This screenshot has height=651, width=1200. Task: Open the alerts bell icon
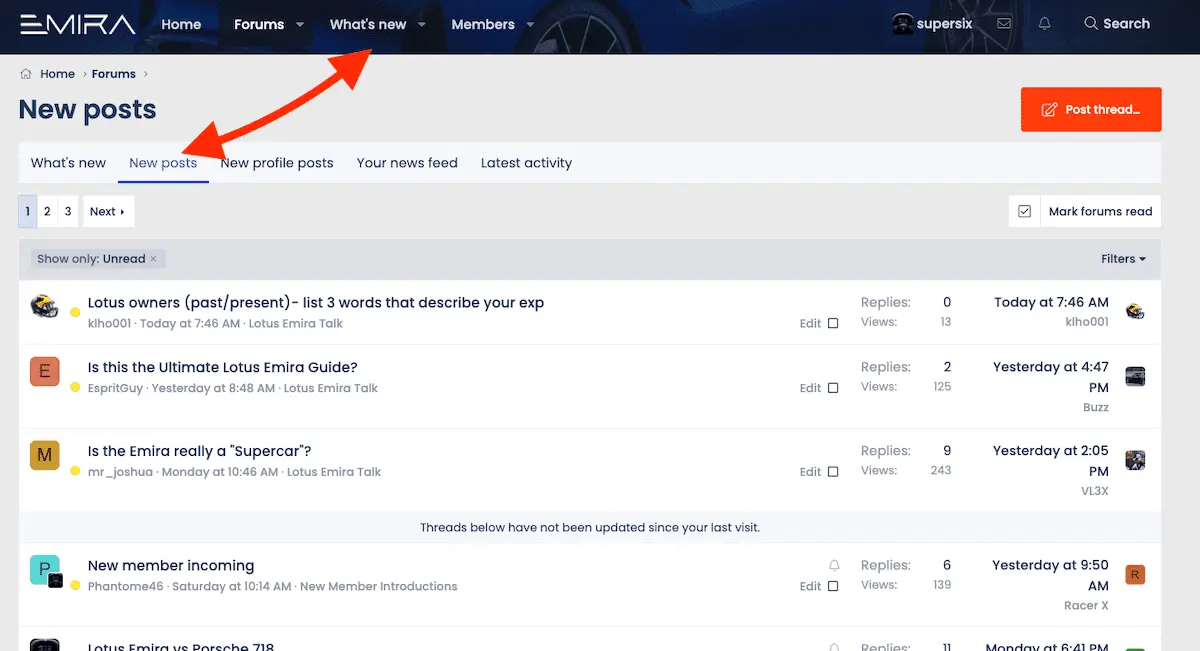pyautogui.click(x=1045, y=24)
